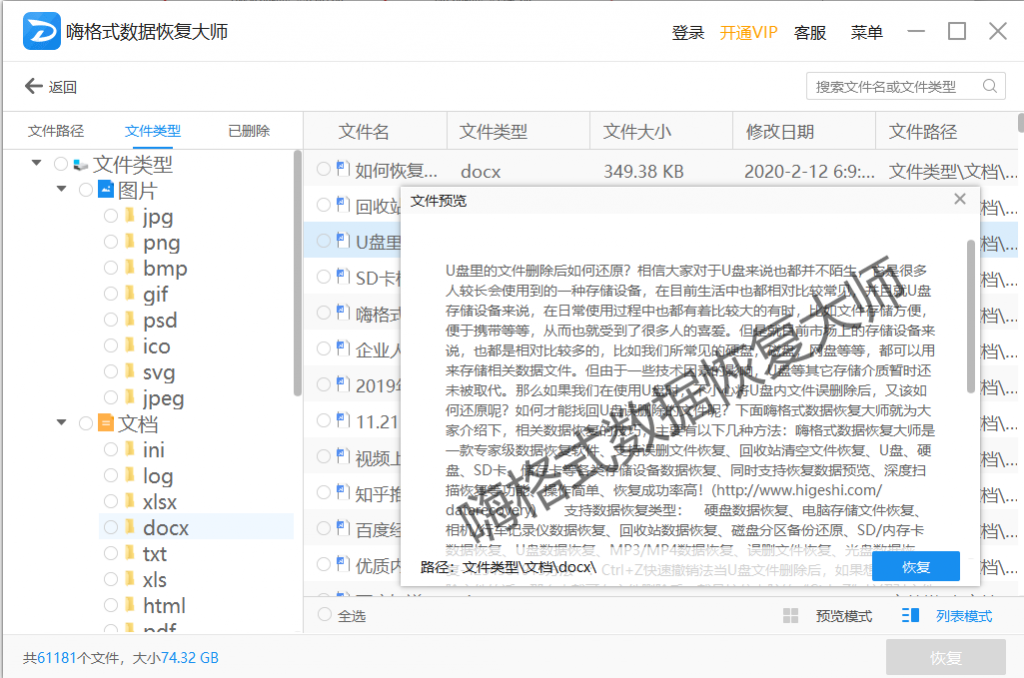Click the search file name input field
Viewport: 1024px width, 678px height.
pyautogui.click(x=905, y=86)
